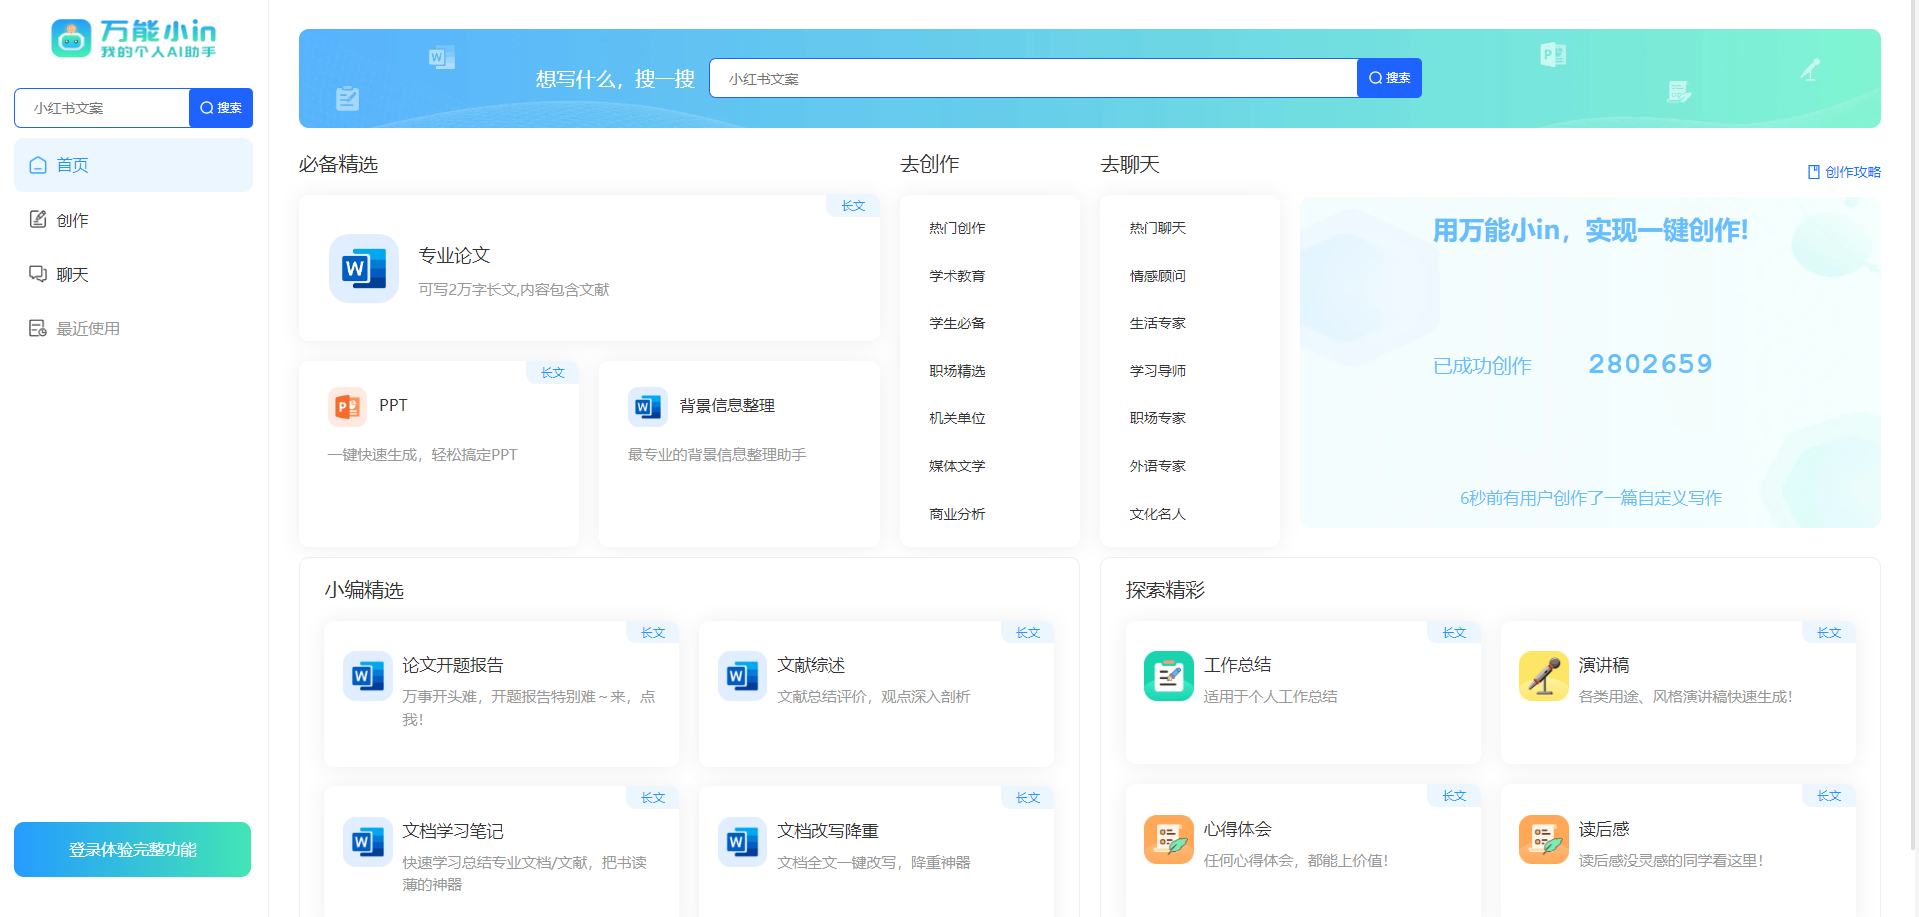Click the 演讲稿 microphone icon
This screenshot has width=1919, height=917.
pyautogui.click(x=1543, y=676)
